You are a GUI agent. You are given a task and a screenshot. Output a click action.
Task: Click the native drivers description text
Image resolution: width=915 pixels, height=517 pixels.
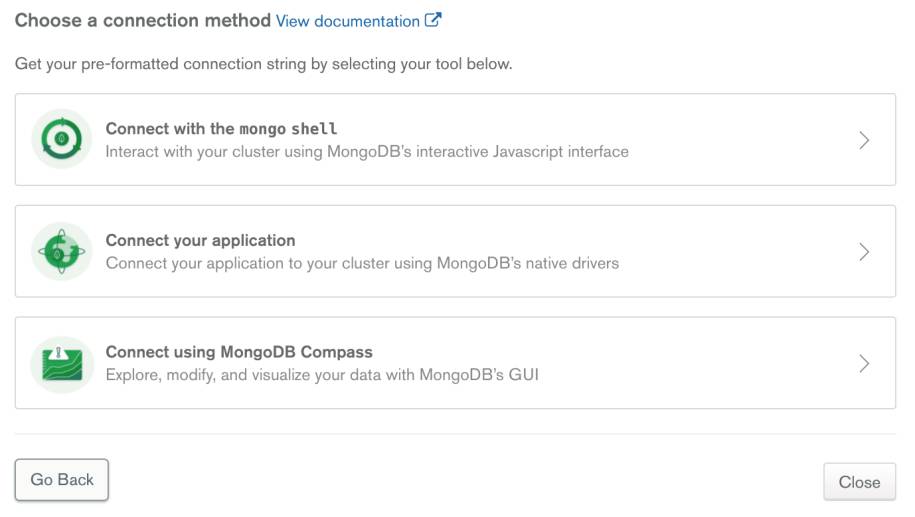362,263
